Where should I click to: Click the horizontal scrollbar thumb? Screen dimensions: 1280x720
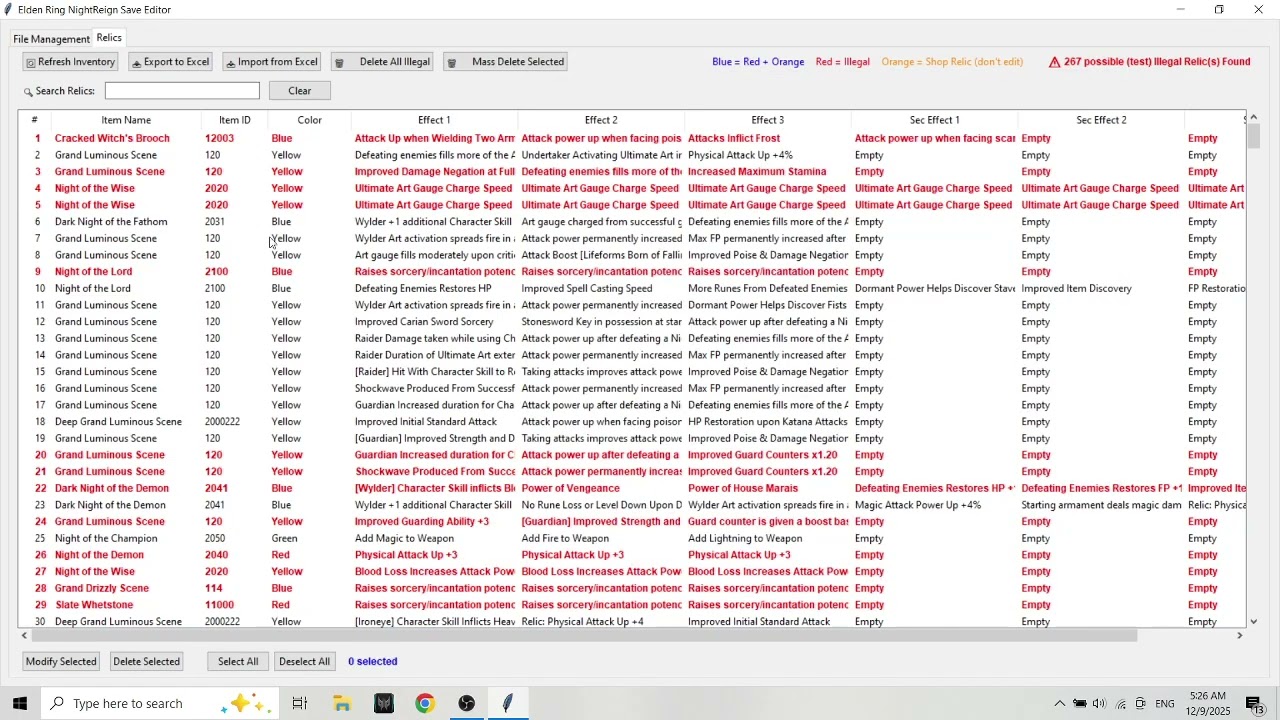(585, 636)
